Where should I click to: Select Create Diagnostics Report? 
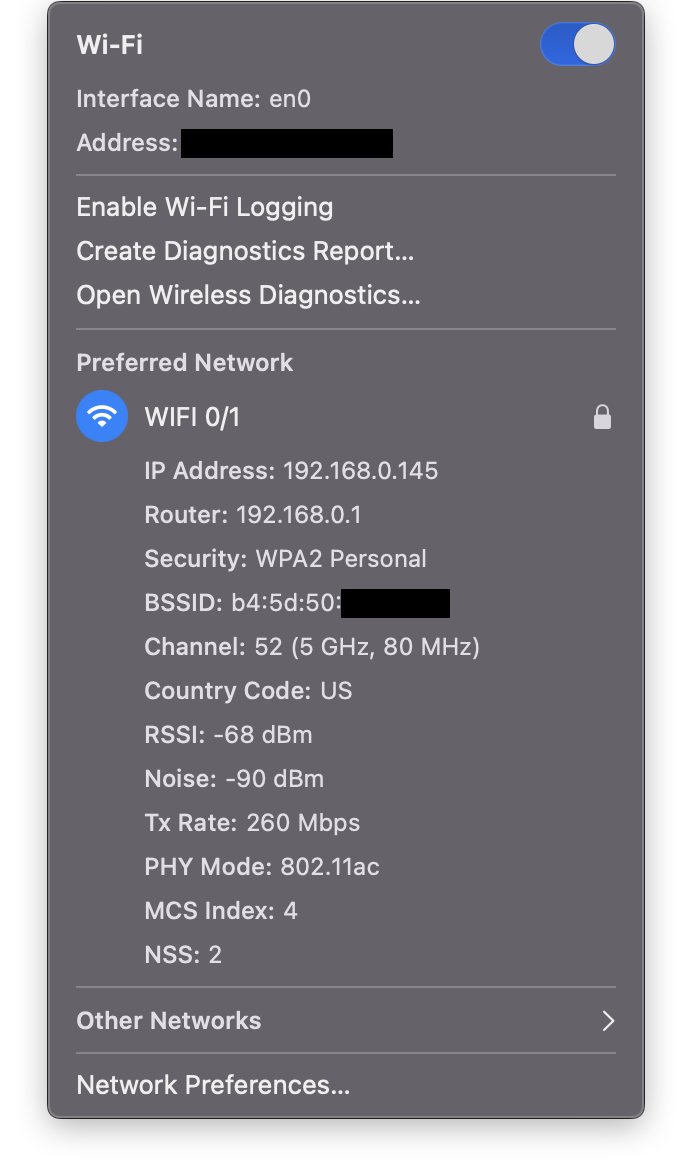245,251
